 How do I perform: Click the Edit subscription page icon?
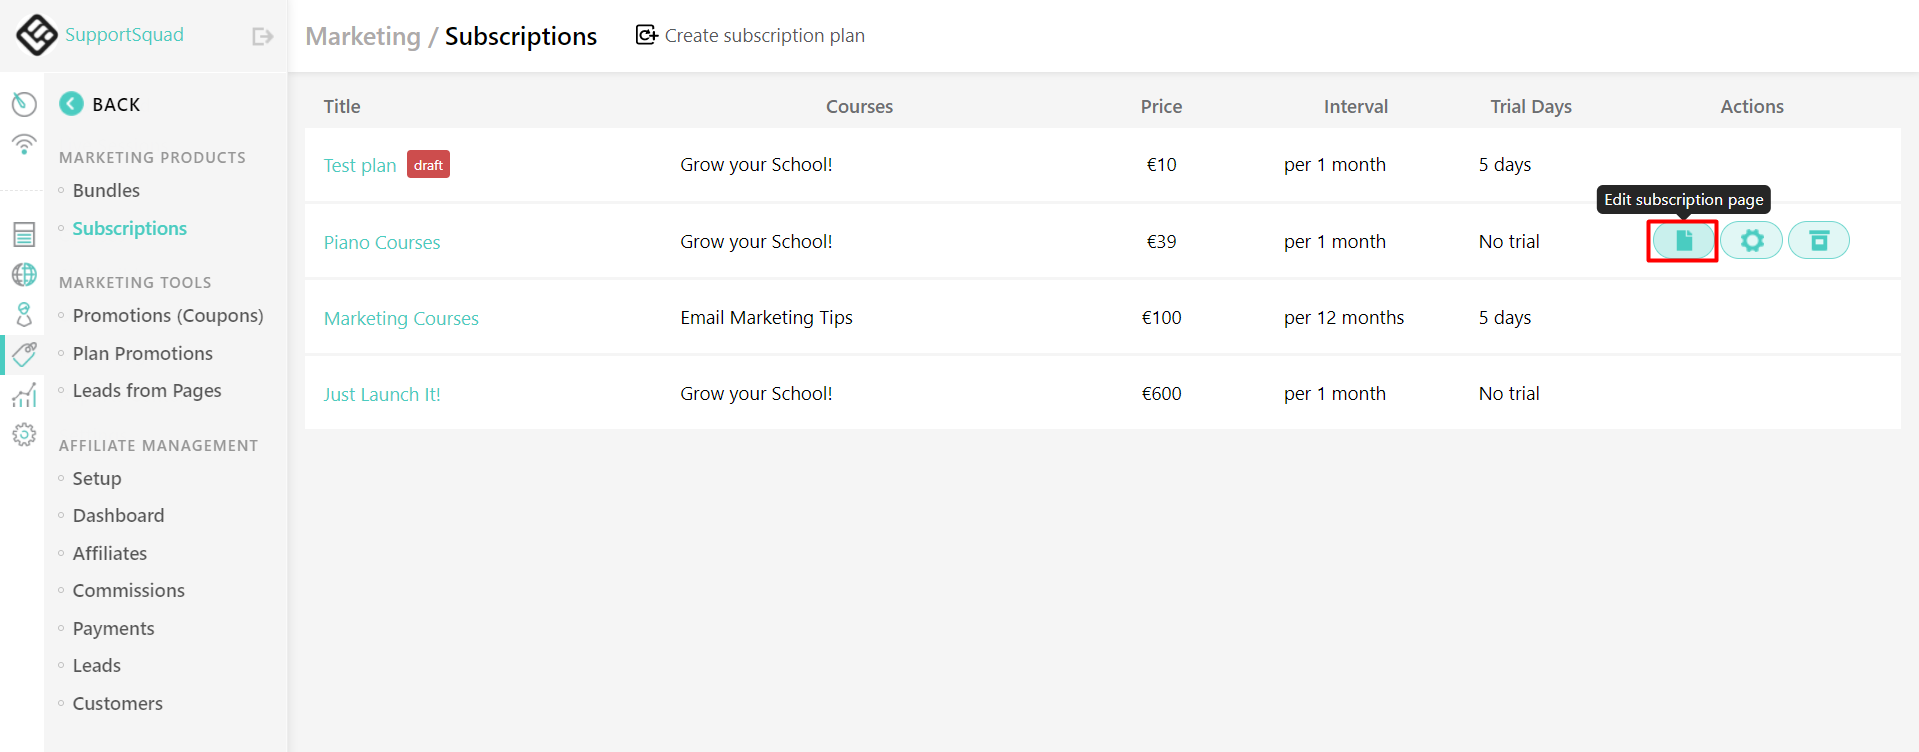click(1683, 241)
